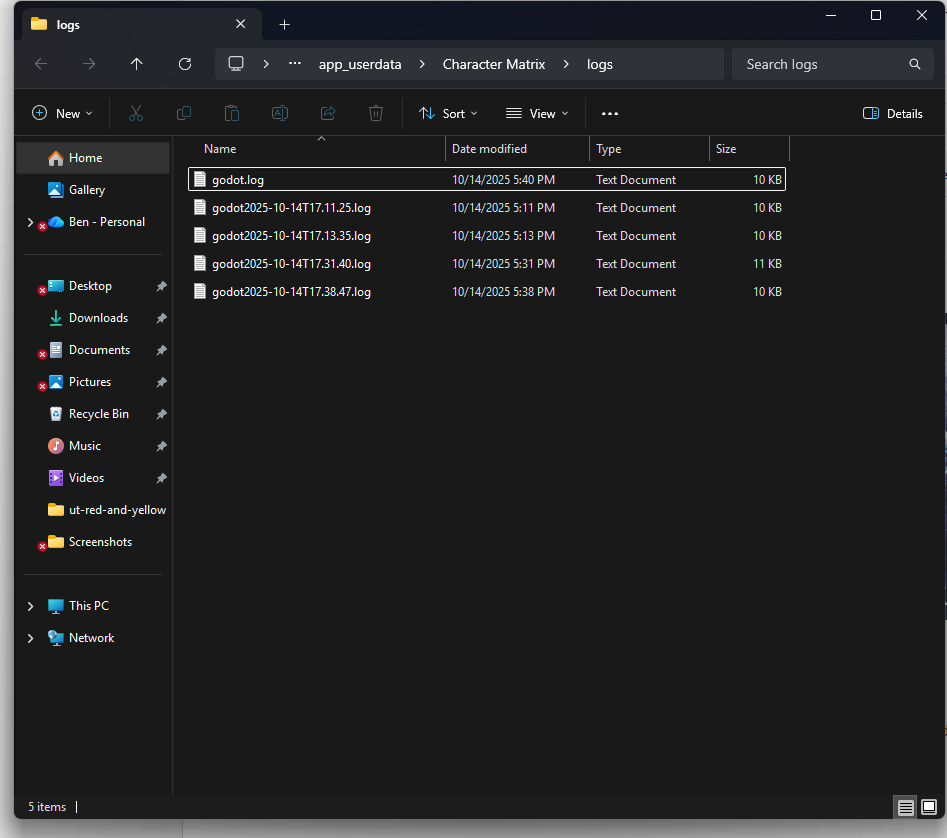Open the Sort dropdown menu
Screen dimensions: 947x838
click(x=448, y=114)
